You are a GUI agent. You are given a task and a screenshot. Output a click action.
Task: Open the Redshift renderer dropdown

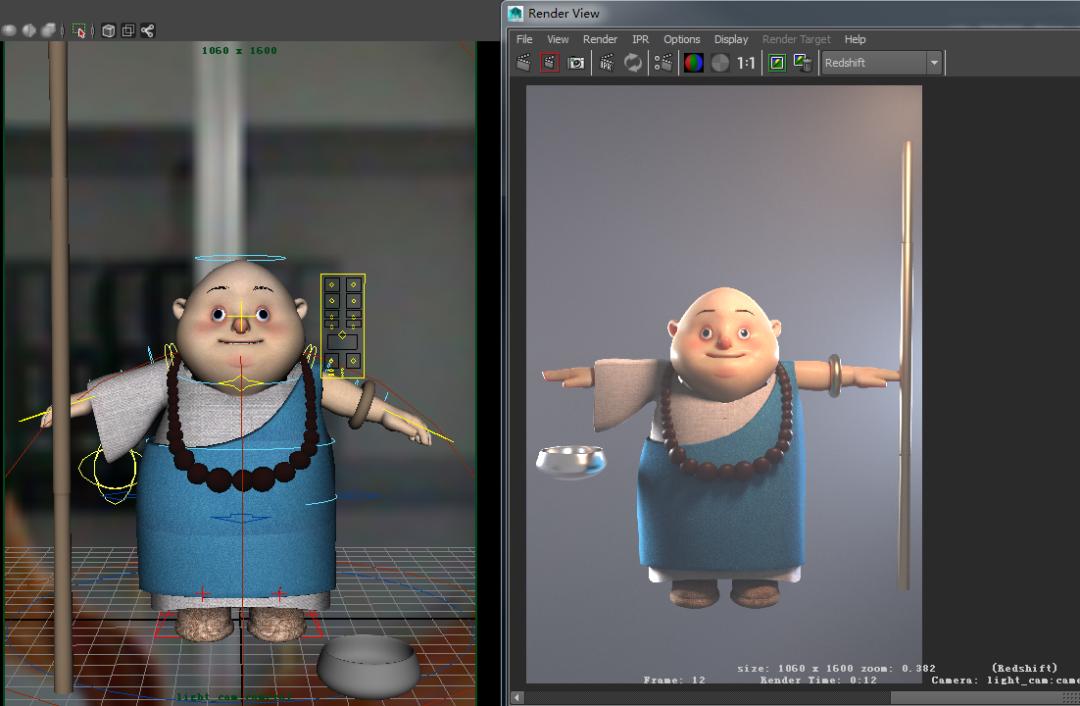pyautogui.click(x=934, y=63)
